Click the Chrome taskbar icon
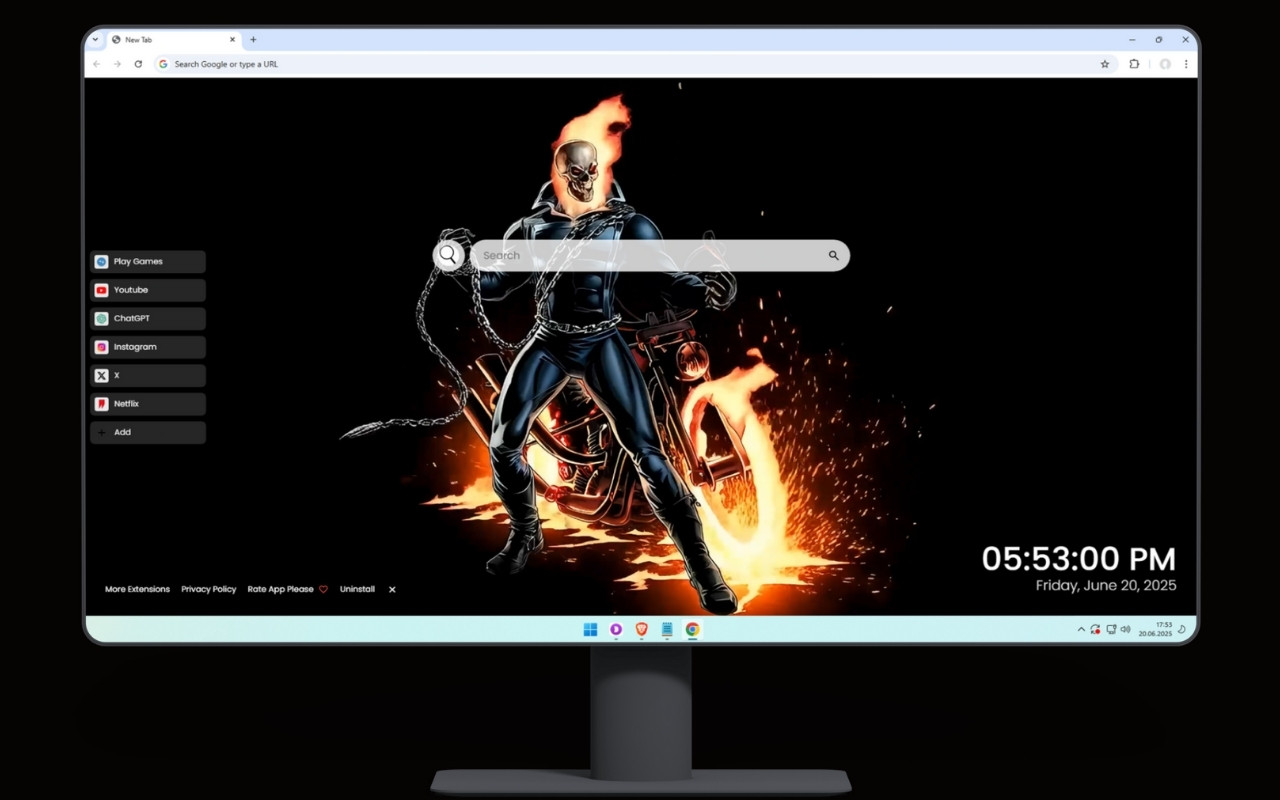This screenshot has height=800, width=1280. pos(692,629)
